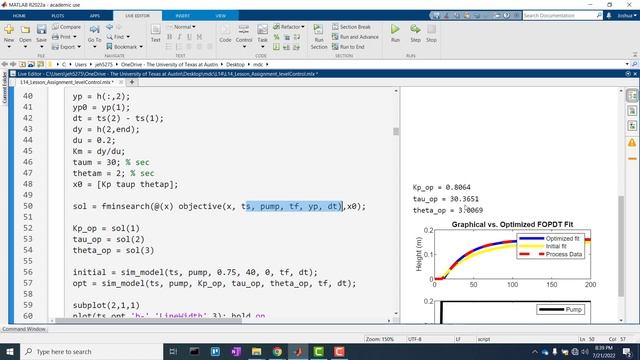Click the notifications bell icon

[x=609, y=16]
